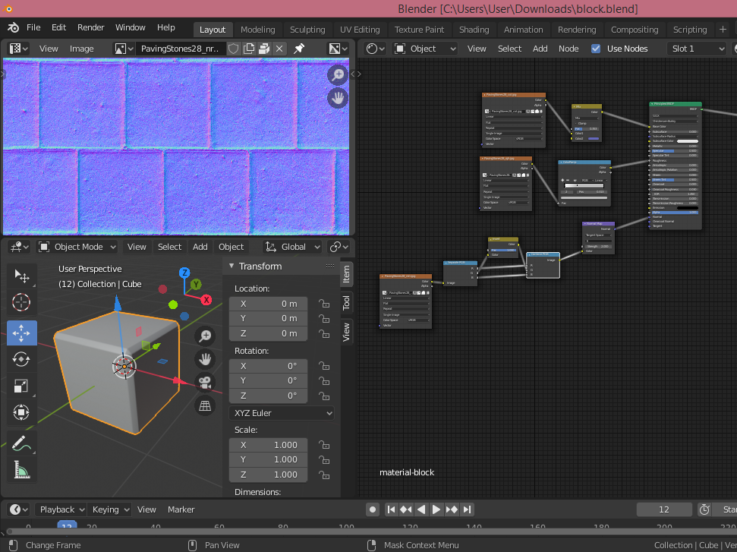Select the Annotate pencil tool
Viewport: 737px width, 552px height.
pos(22,443)
